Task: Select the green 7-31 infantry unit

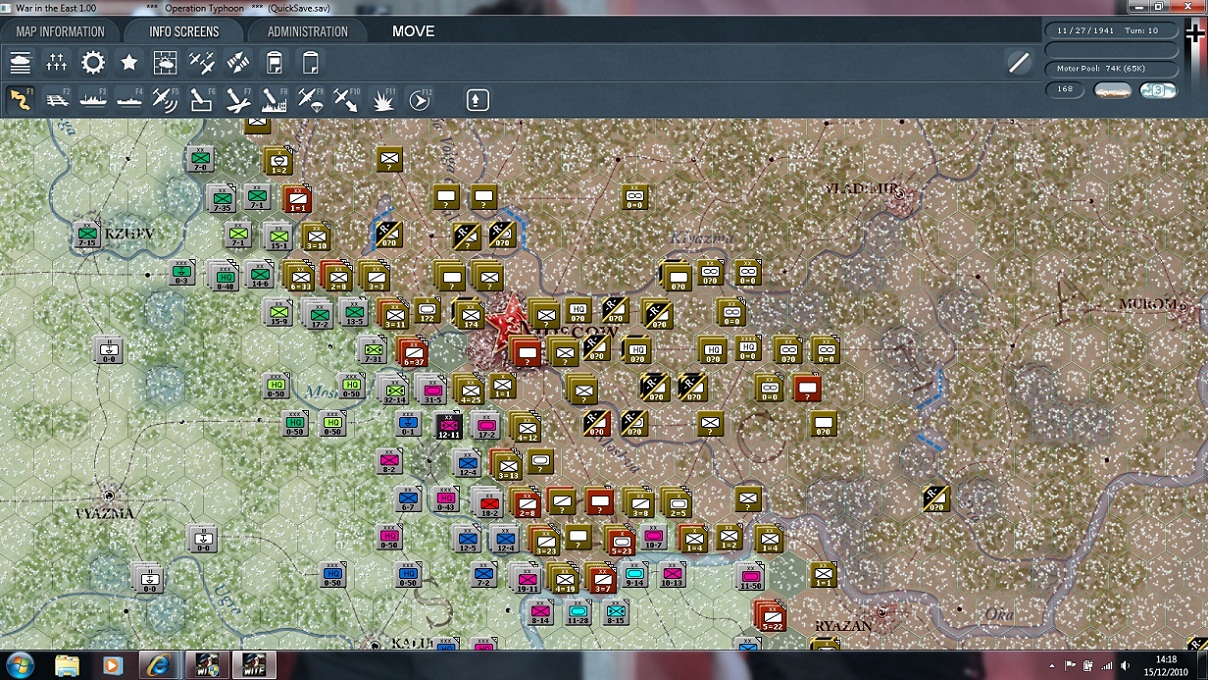Action: point(373,351)
